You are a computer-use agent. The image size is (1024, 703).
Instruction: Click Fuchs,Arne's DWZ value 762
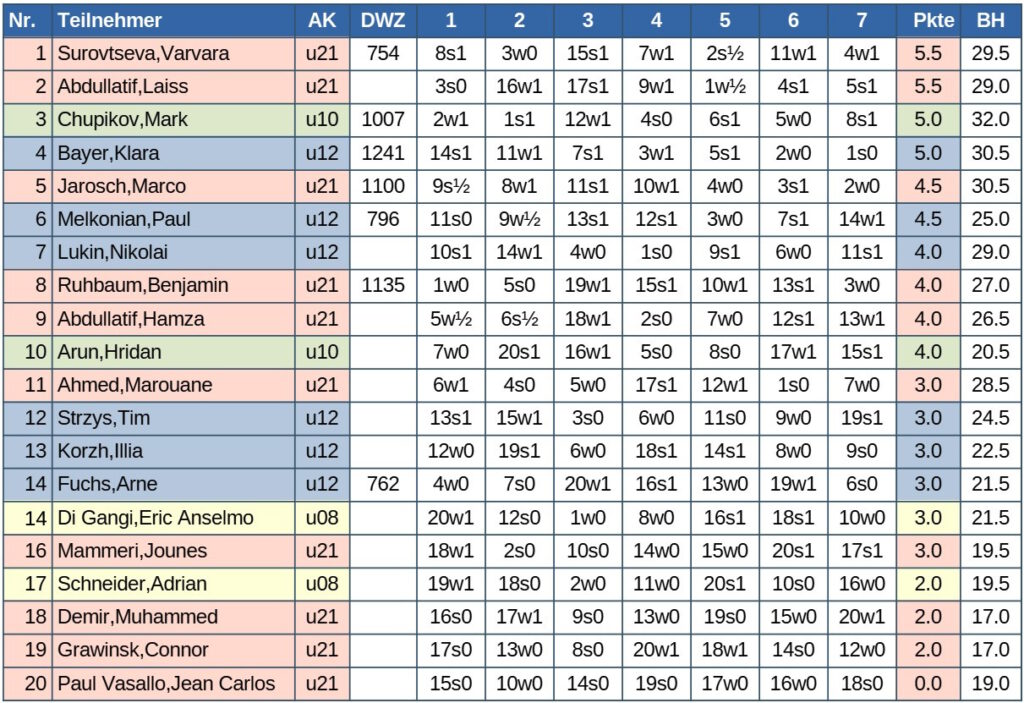[x=383, y=484]
